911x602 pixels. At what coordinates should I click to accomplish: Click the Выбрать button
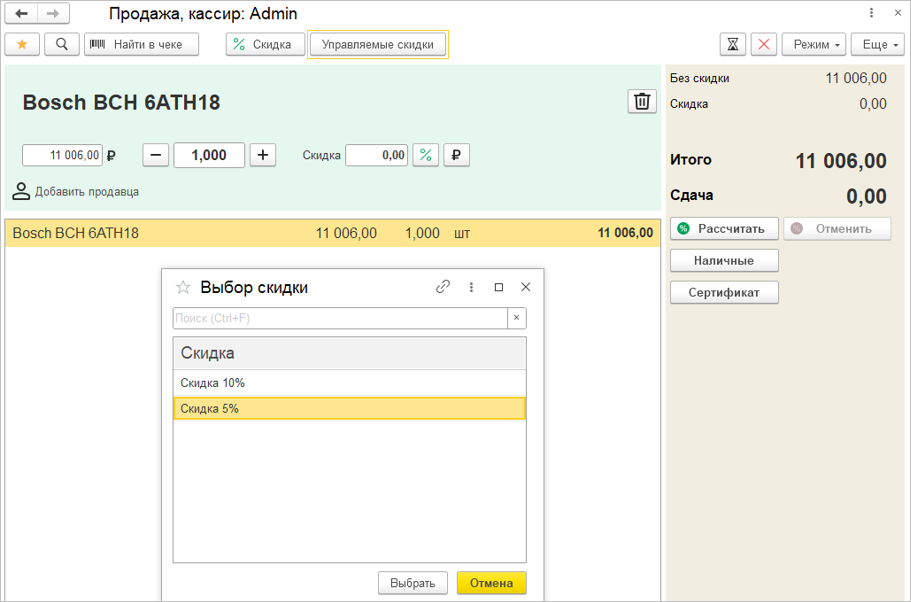pyautogui.click(x=413, y=583)
